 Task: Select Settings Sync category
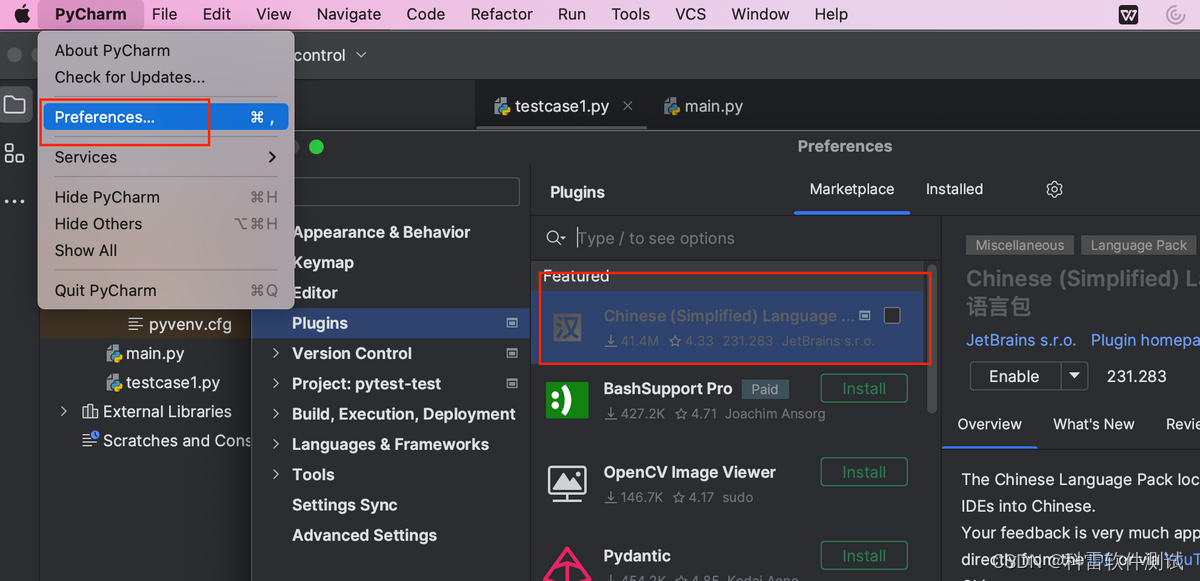pyautogui.click(x=345, y=505)
